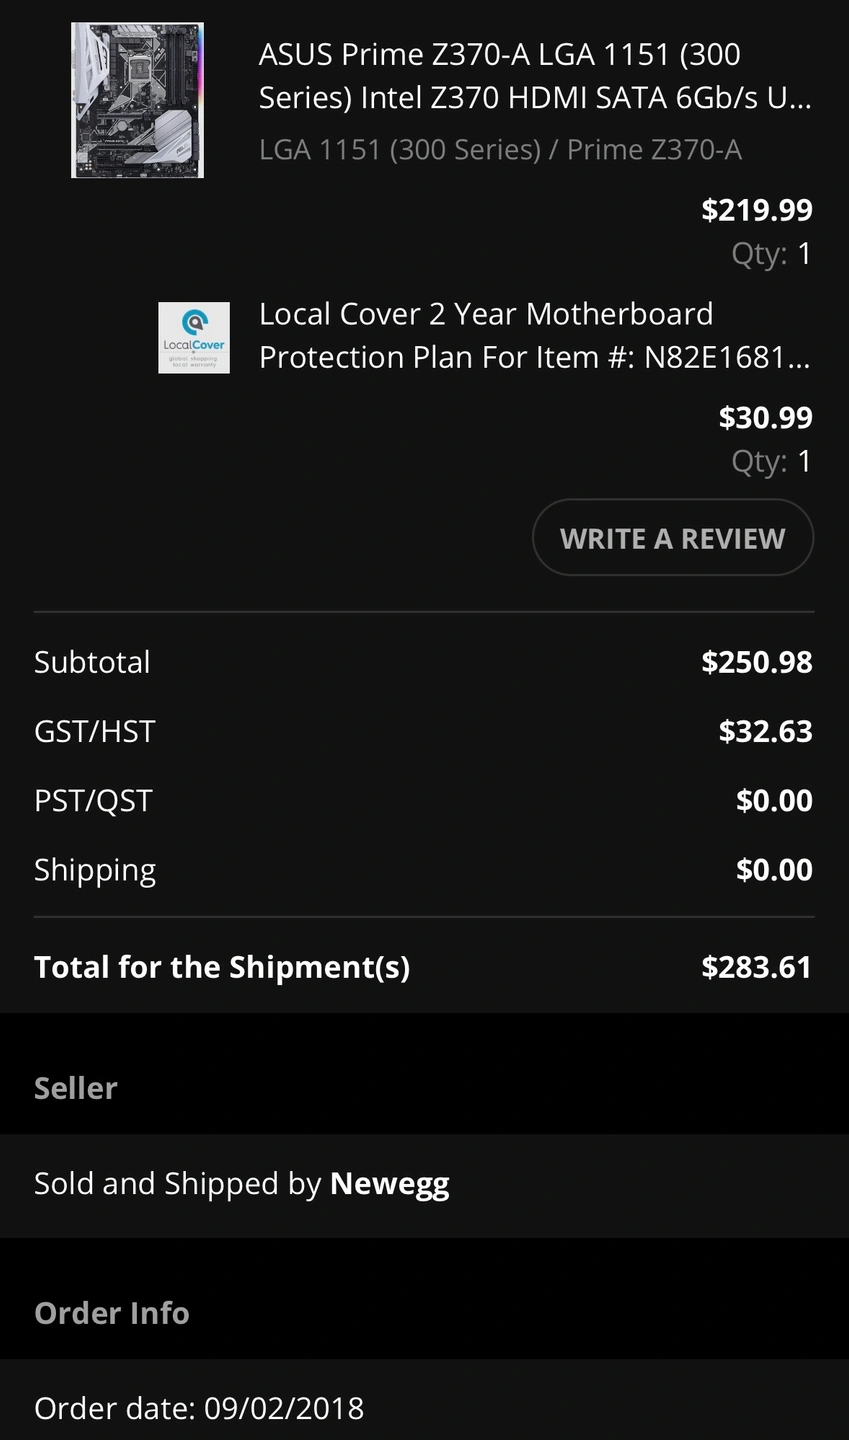The width and height of the screenshot is (849, 1440).
Task: Select the GST/HST tax label
Action: coord(95,731)
